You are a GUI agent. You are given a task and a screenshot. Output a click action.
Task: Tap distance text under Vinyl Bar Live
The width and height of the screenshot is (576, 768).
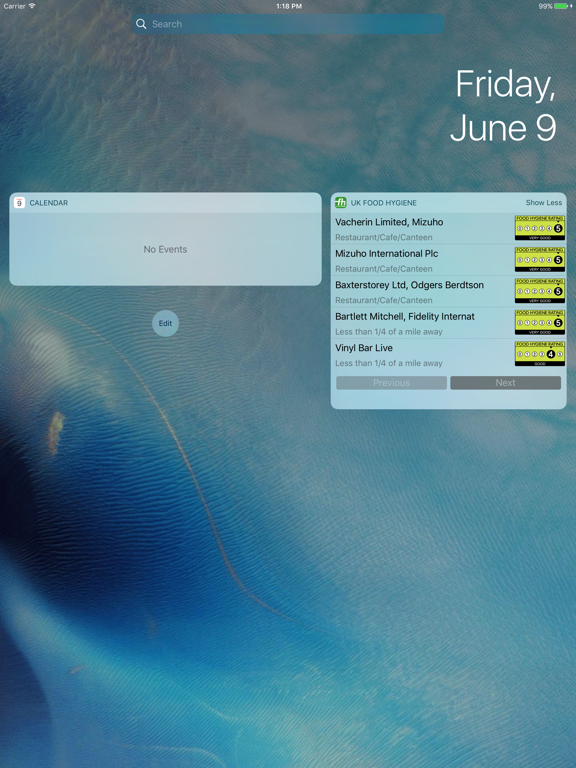[388, 363]
